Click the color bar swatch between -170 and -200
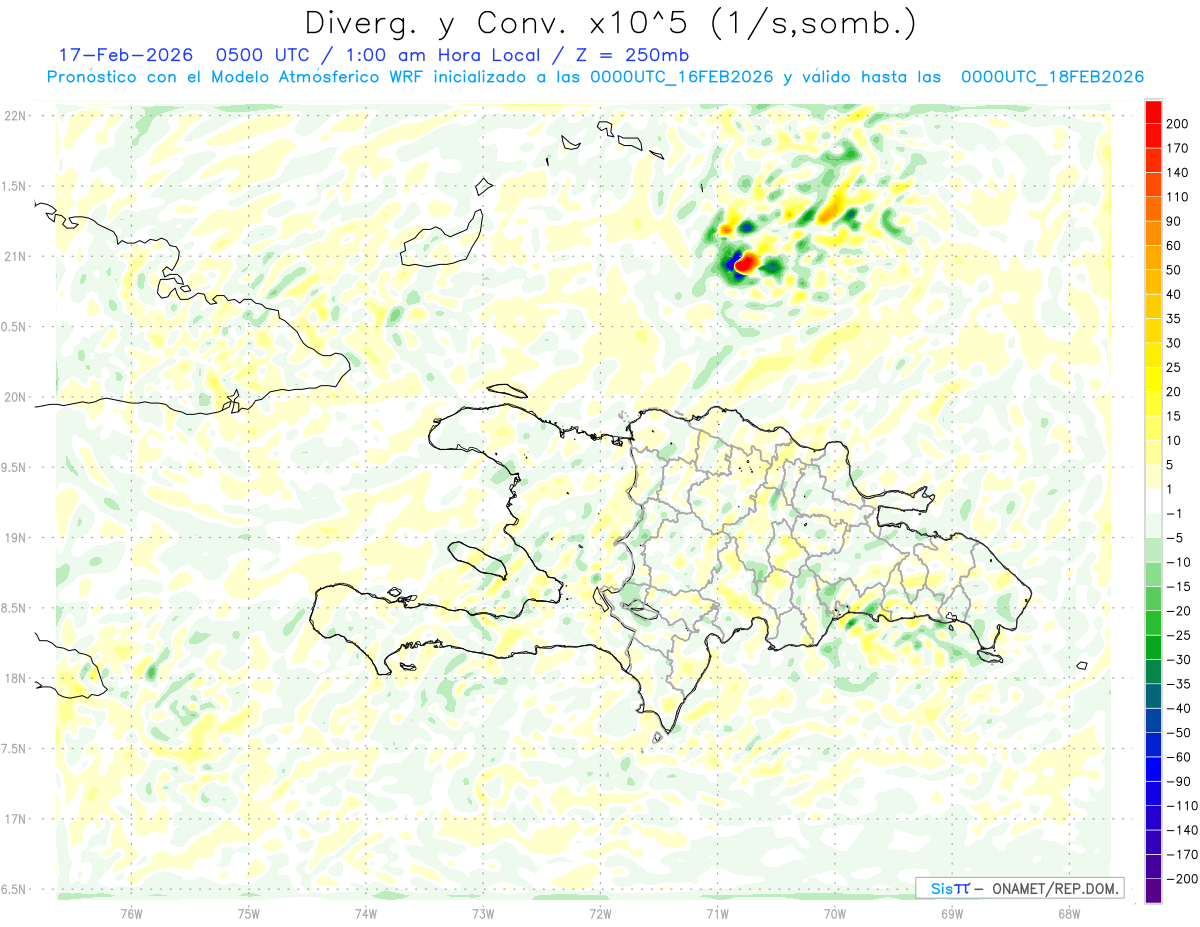 pyautogui.click(x=1153, y=866)
